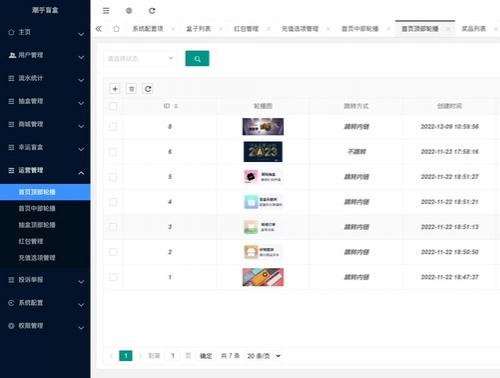This screenshot has height=378, width=500.
Task: Switch to the 盒子列表 tab
Action: [x=198, y=29]
